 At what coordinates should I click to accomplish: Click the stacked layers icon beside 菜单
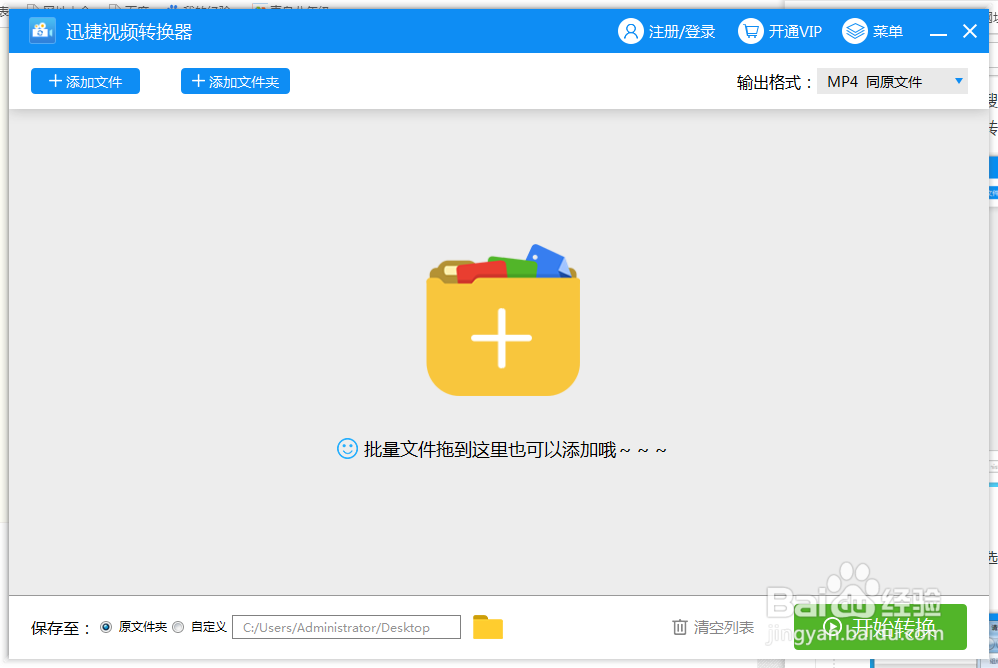coord(853,31)
